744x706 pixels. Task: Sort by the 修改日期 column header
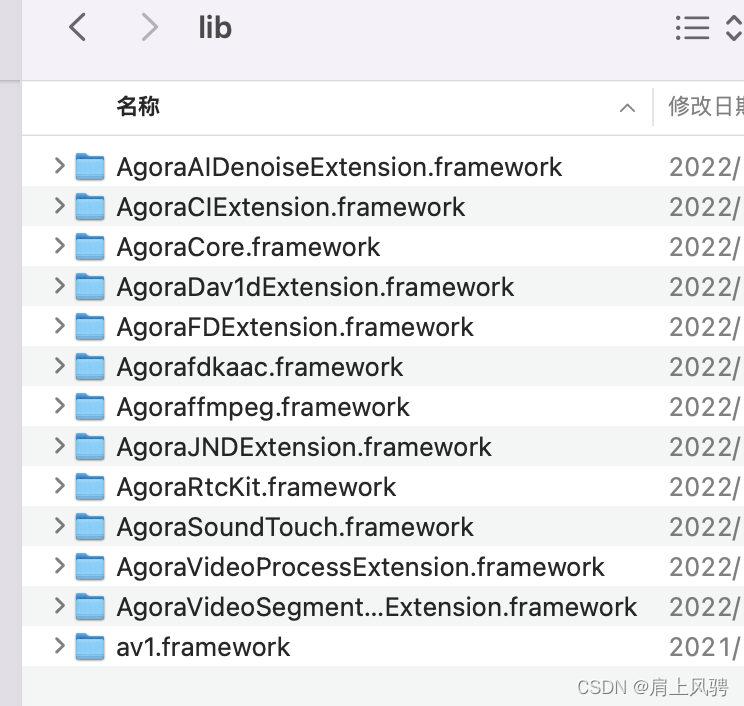pyautogui.click(x=706, y=106)
